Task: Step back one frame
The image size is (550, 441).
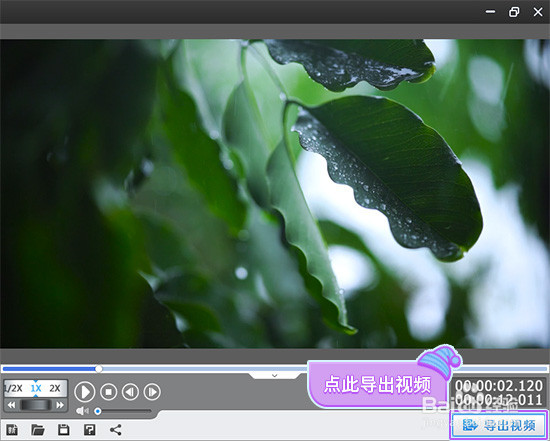Action: click(x=130, y=392)
